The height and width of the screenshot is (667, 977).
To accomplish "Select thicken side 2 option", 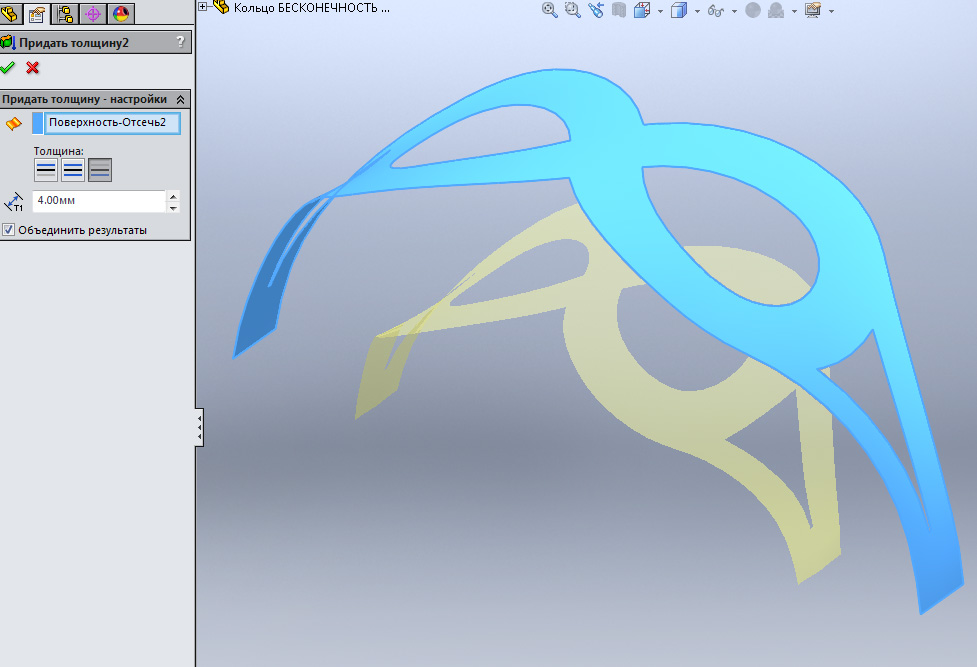I will point(100,170).
